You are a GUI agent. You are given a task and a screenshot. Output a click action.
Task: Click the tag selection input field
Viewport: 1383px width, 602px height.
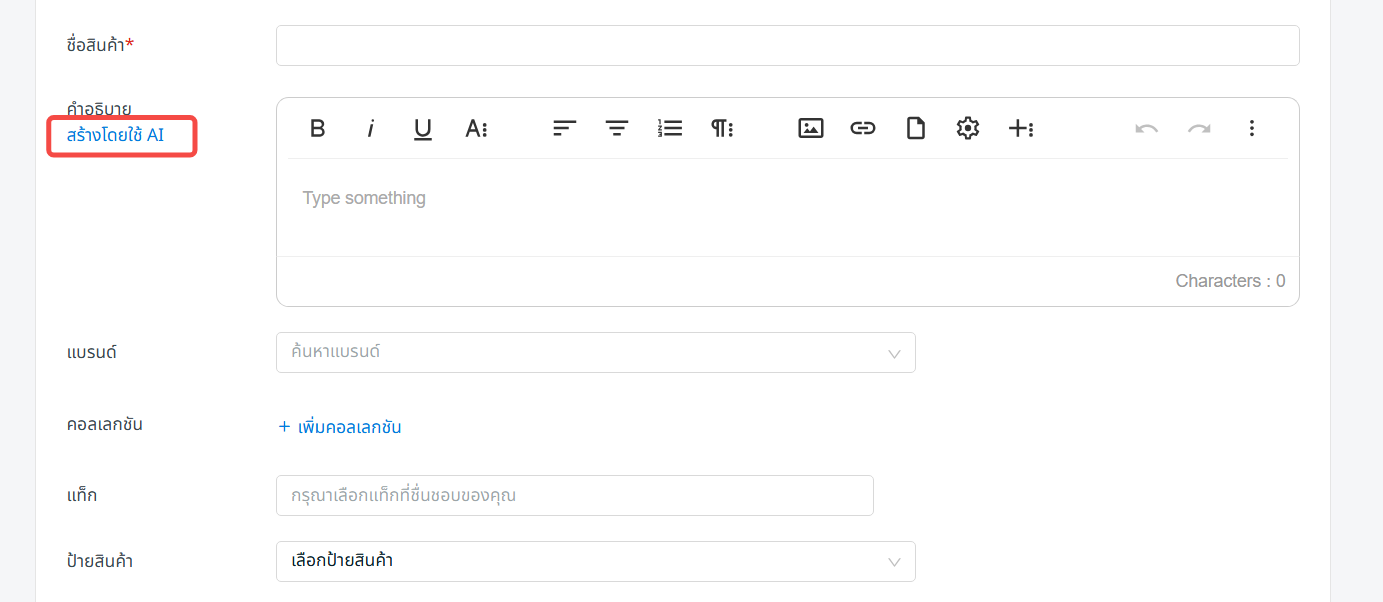pyautogui.click(x=575, y=495)
